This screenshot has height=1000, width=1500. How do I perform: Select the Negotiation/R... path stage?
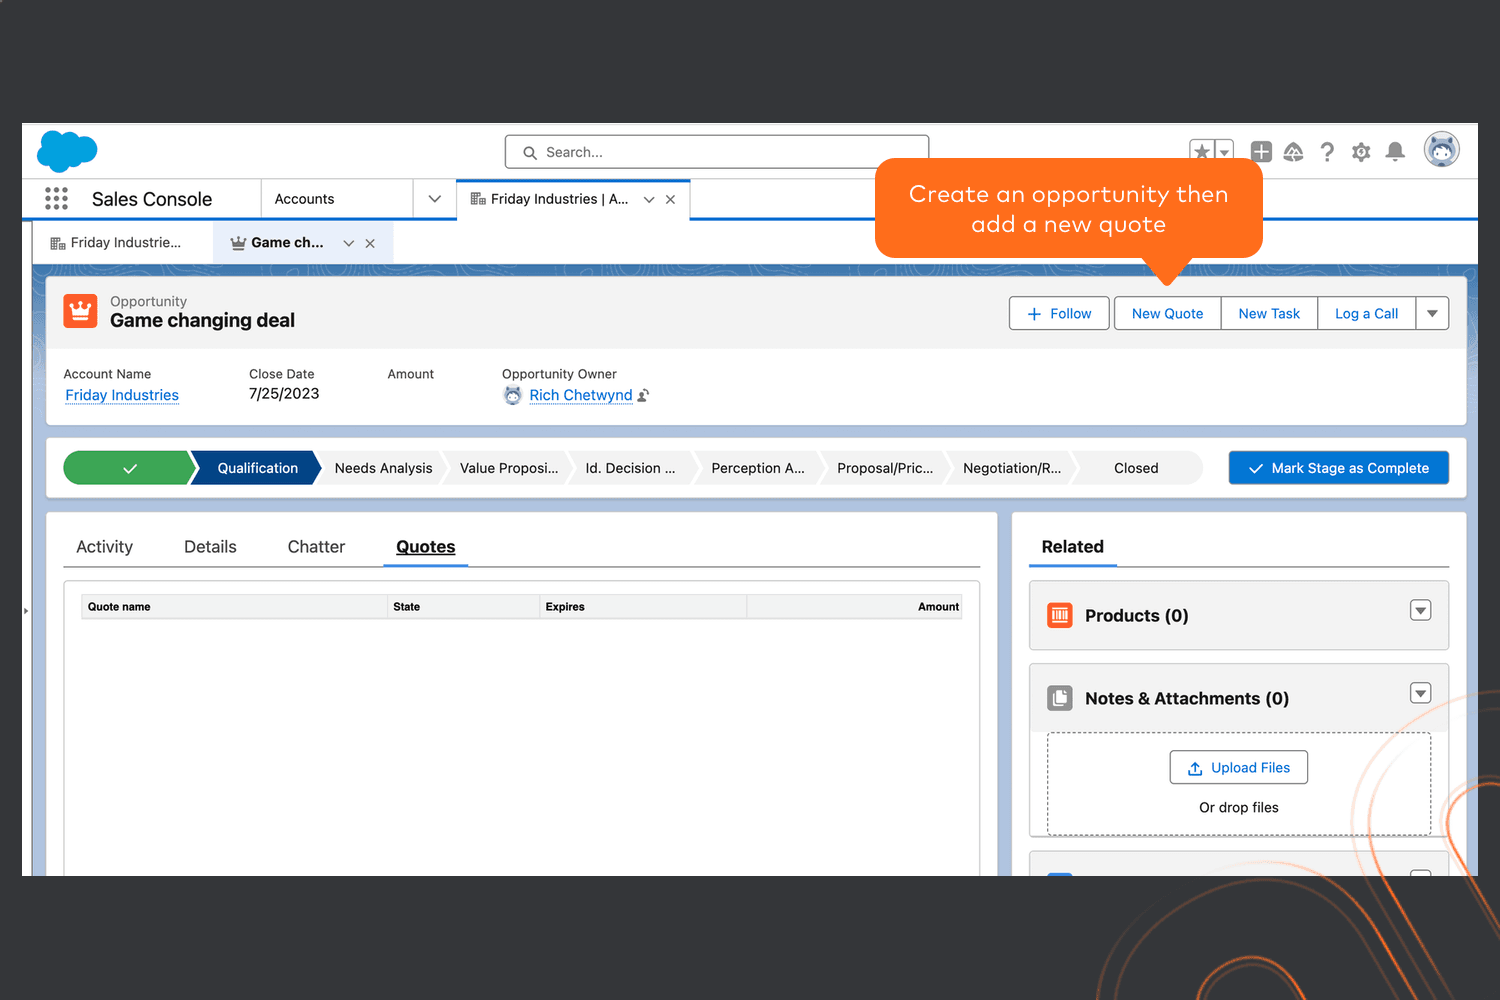click(1012, 468)
